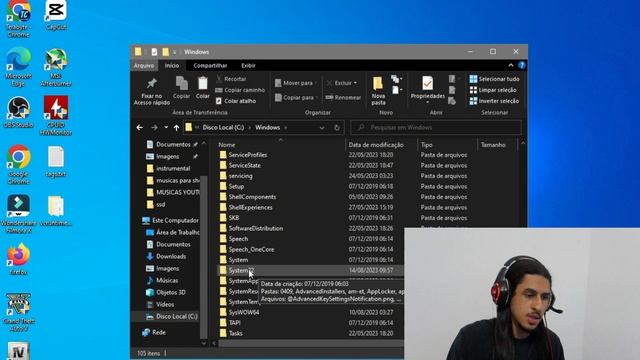Select the ShellComponents folder
Viewport: 640px width, 360px height.
252,197
